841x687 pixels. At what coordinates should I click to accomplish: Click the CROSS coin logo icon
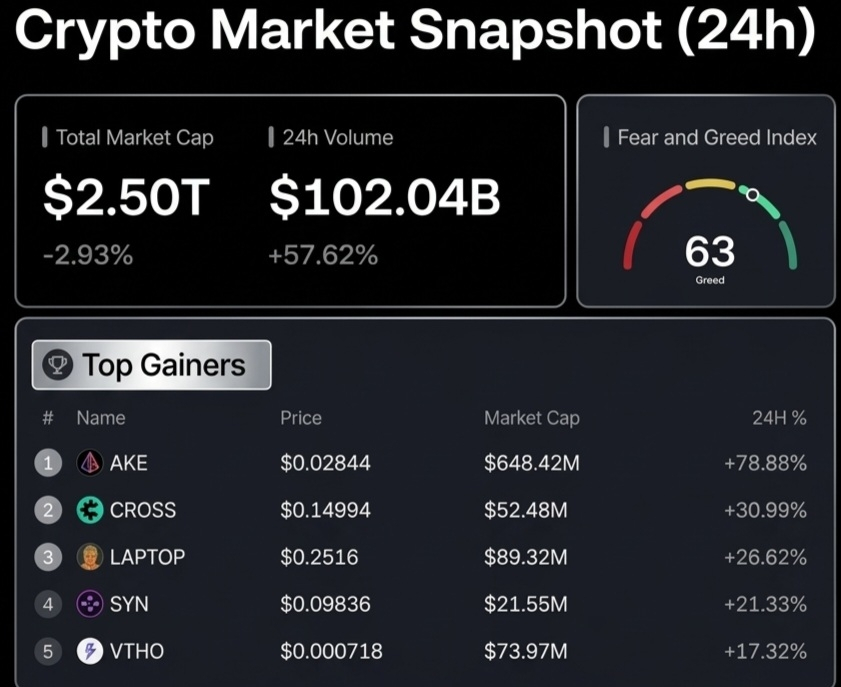tap(90, 509)
